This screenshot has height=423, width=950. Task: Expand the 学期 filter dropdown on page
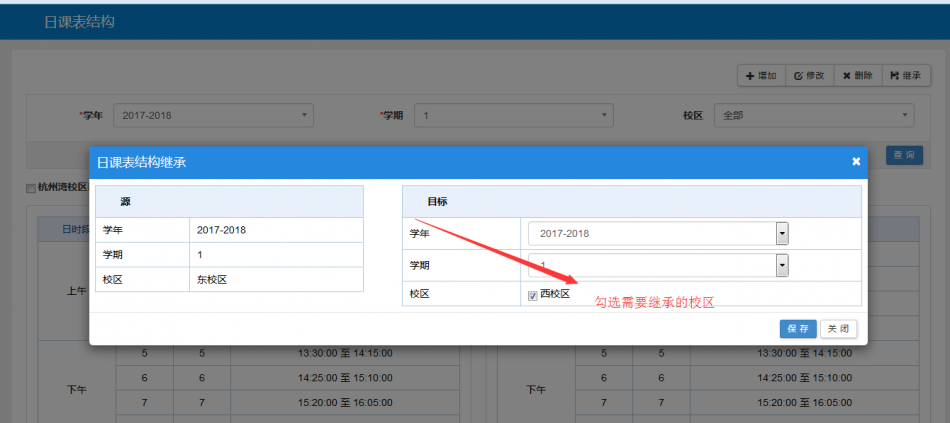[x=513, y=115]
